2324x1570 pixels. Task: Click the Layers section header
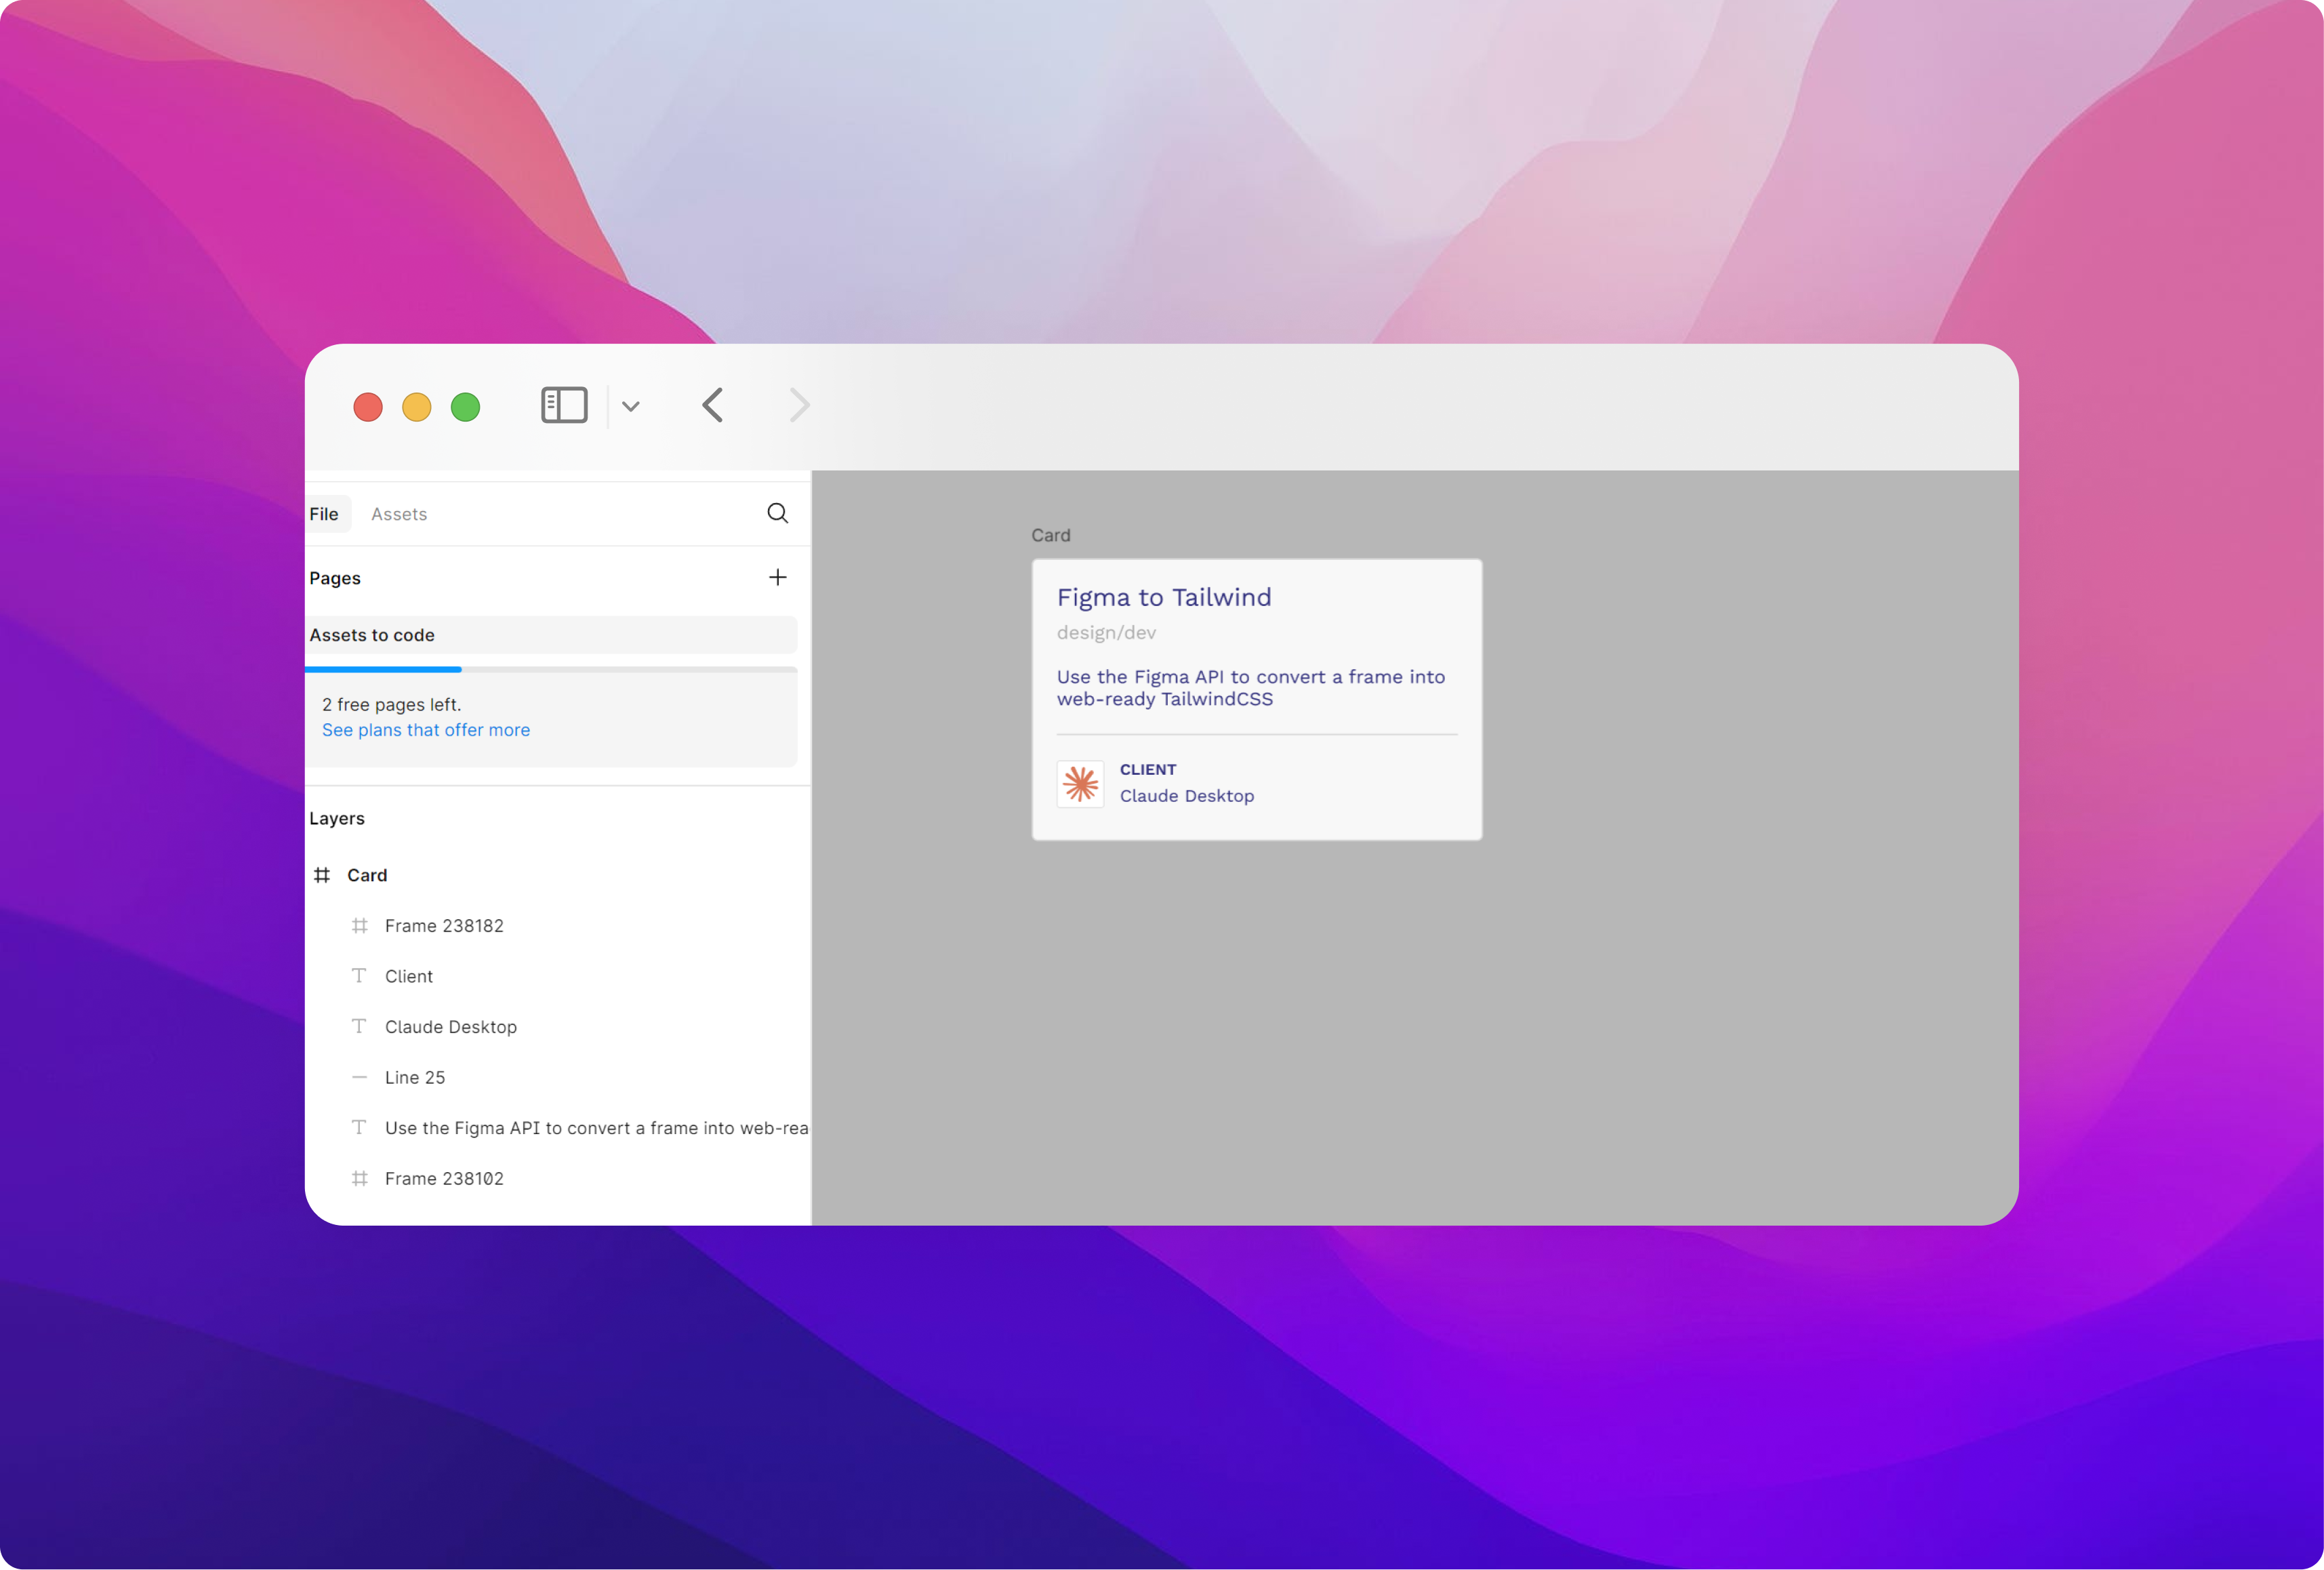tap(337, 819)
